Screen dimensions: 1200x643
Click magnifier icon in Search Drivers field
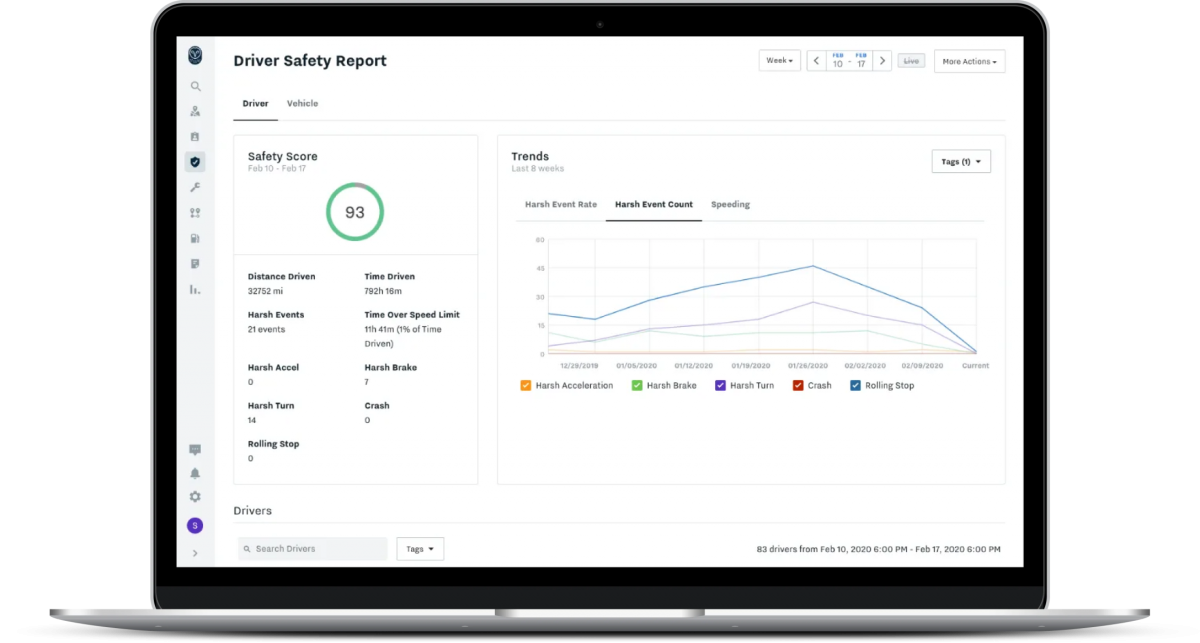[248, 549]
